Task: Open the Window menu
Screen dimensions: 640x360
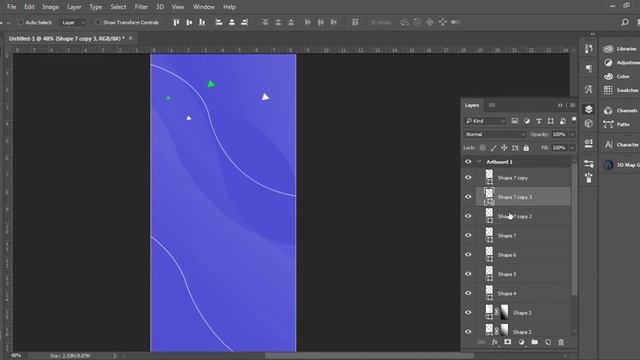Action: [x=204, y=7]
